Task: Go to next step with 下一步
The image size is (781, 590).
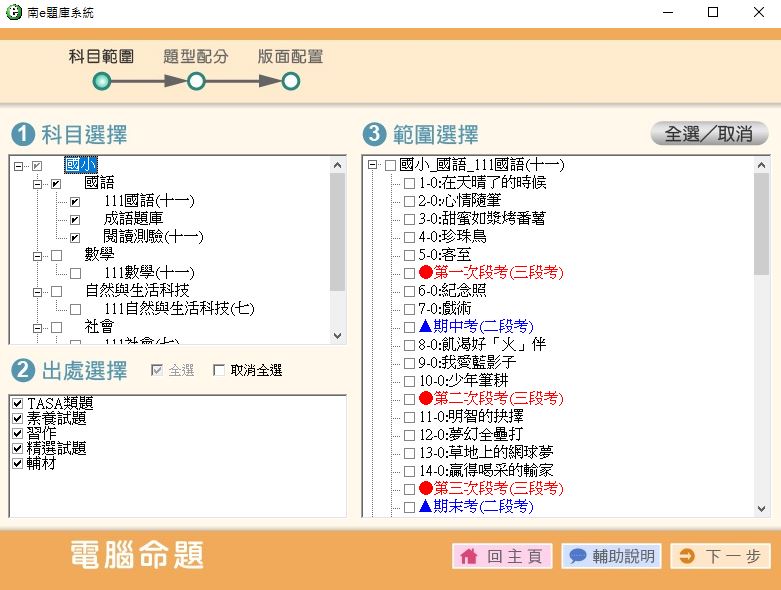Action: pos(720,556)
